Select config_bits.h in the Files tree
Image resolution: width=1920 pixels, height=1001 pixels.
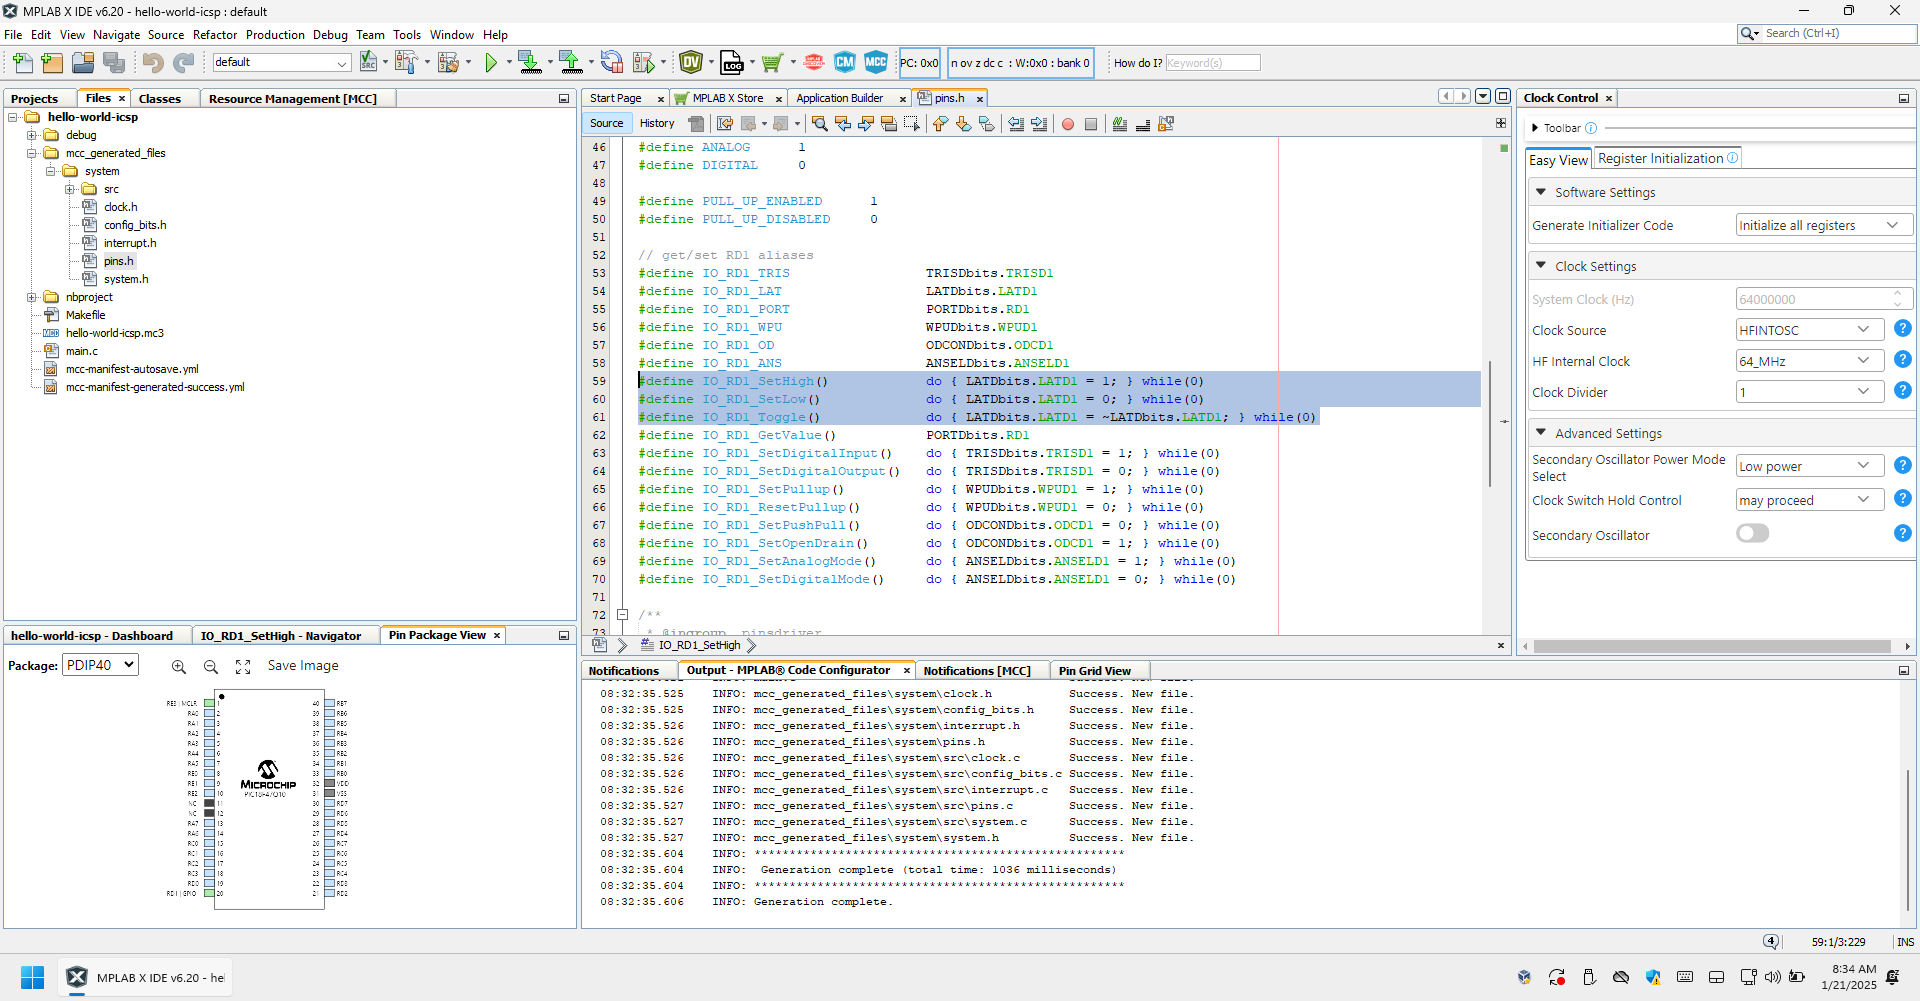(x=135, y=225)
